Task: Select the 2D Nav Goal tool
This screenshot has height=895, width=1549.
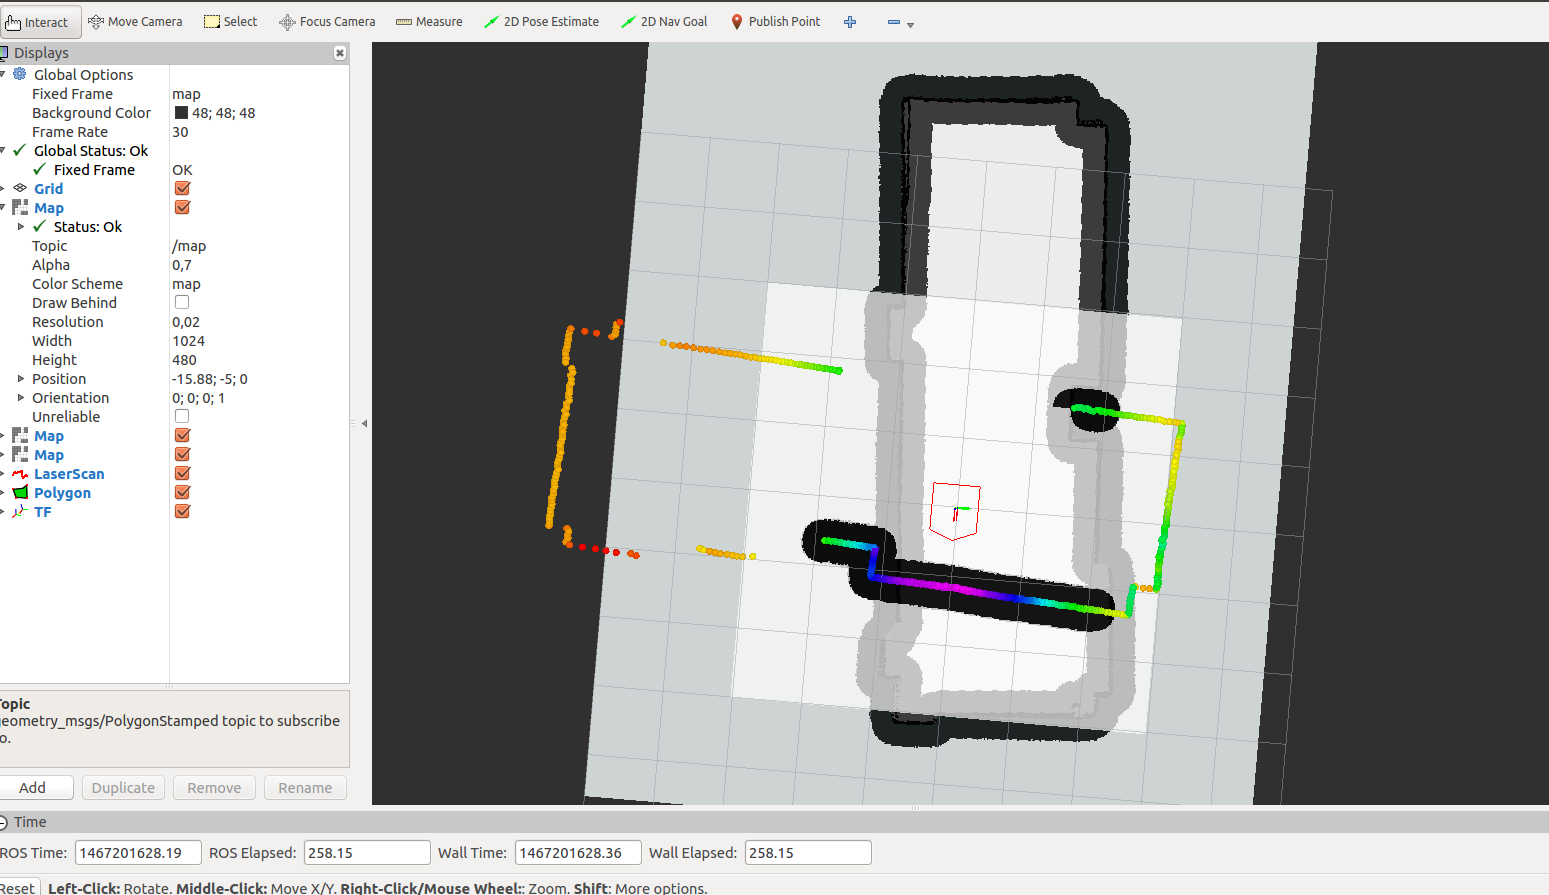Action: (x=664, y=22)
